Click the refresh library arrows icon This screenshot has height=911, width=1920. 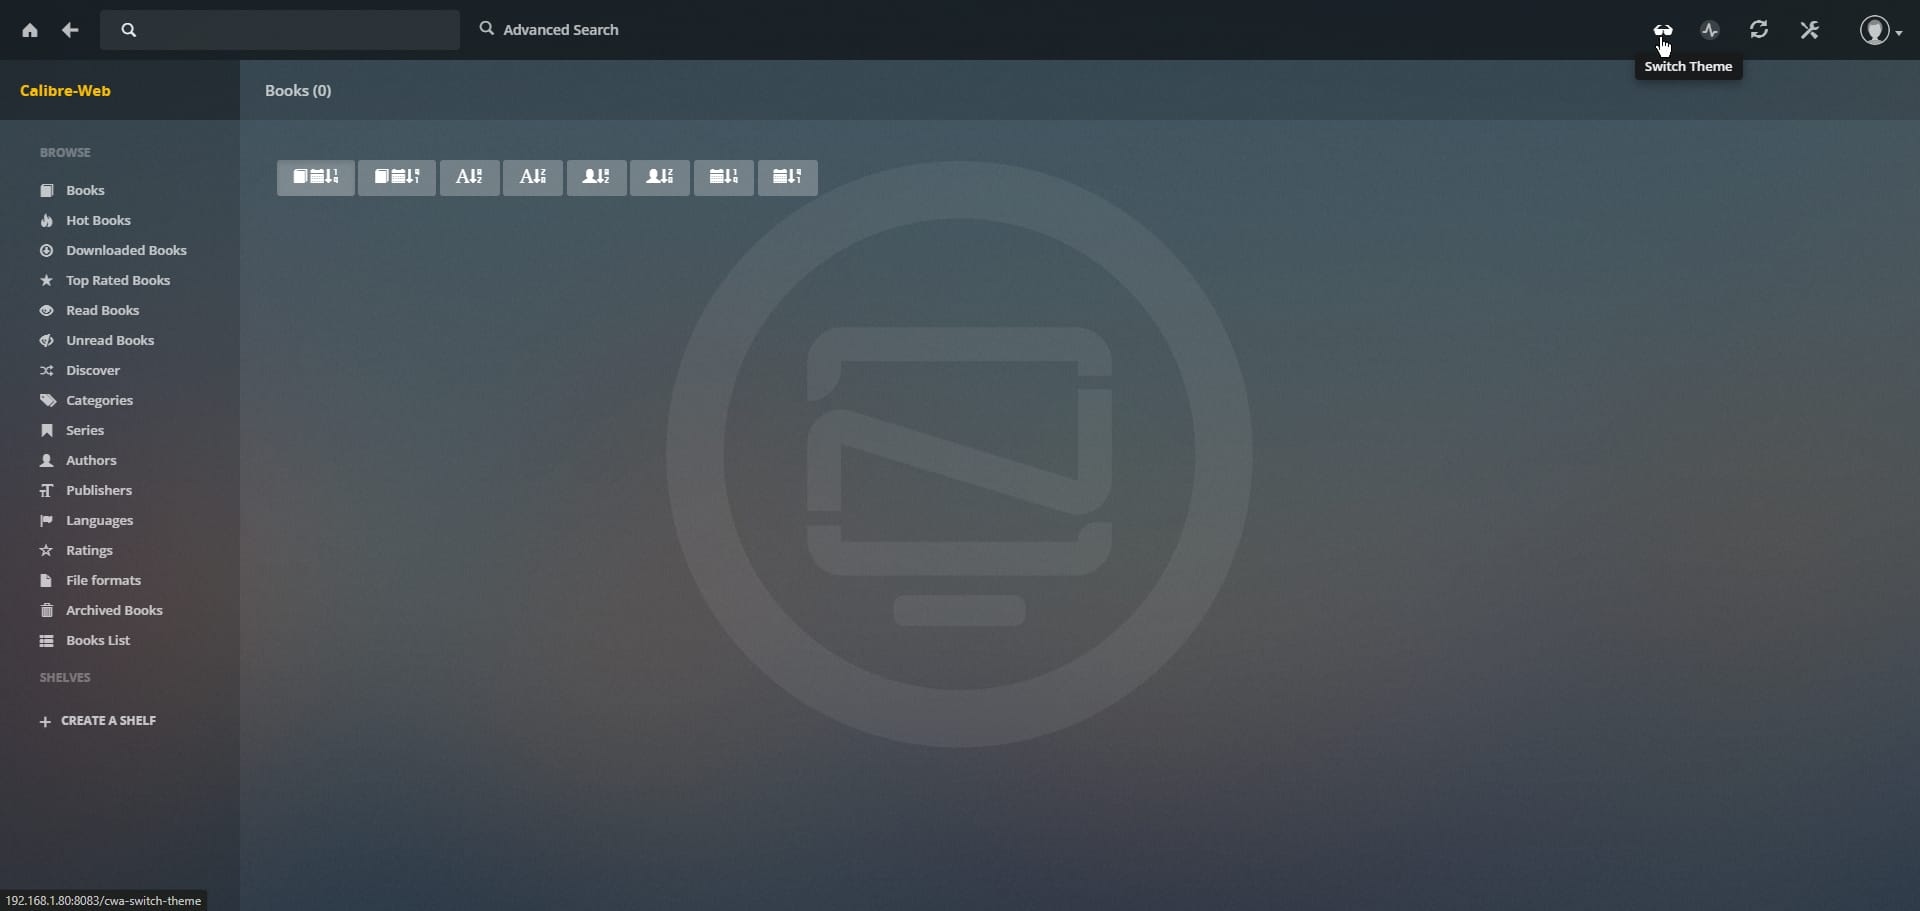tap(1759, 30)
